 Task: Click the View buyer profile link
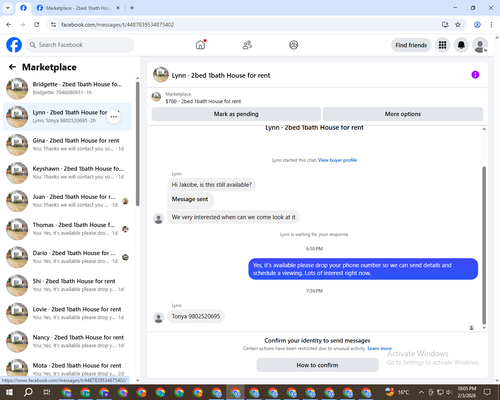tap(337, 160)
